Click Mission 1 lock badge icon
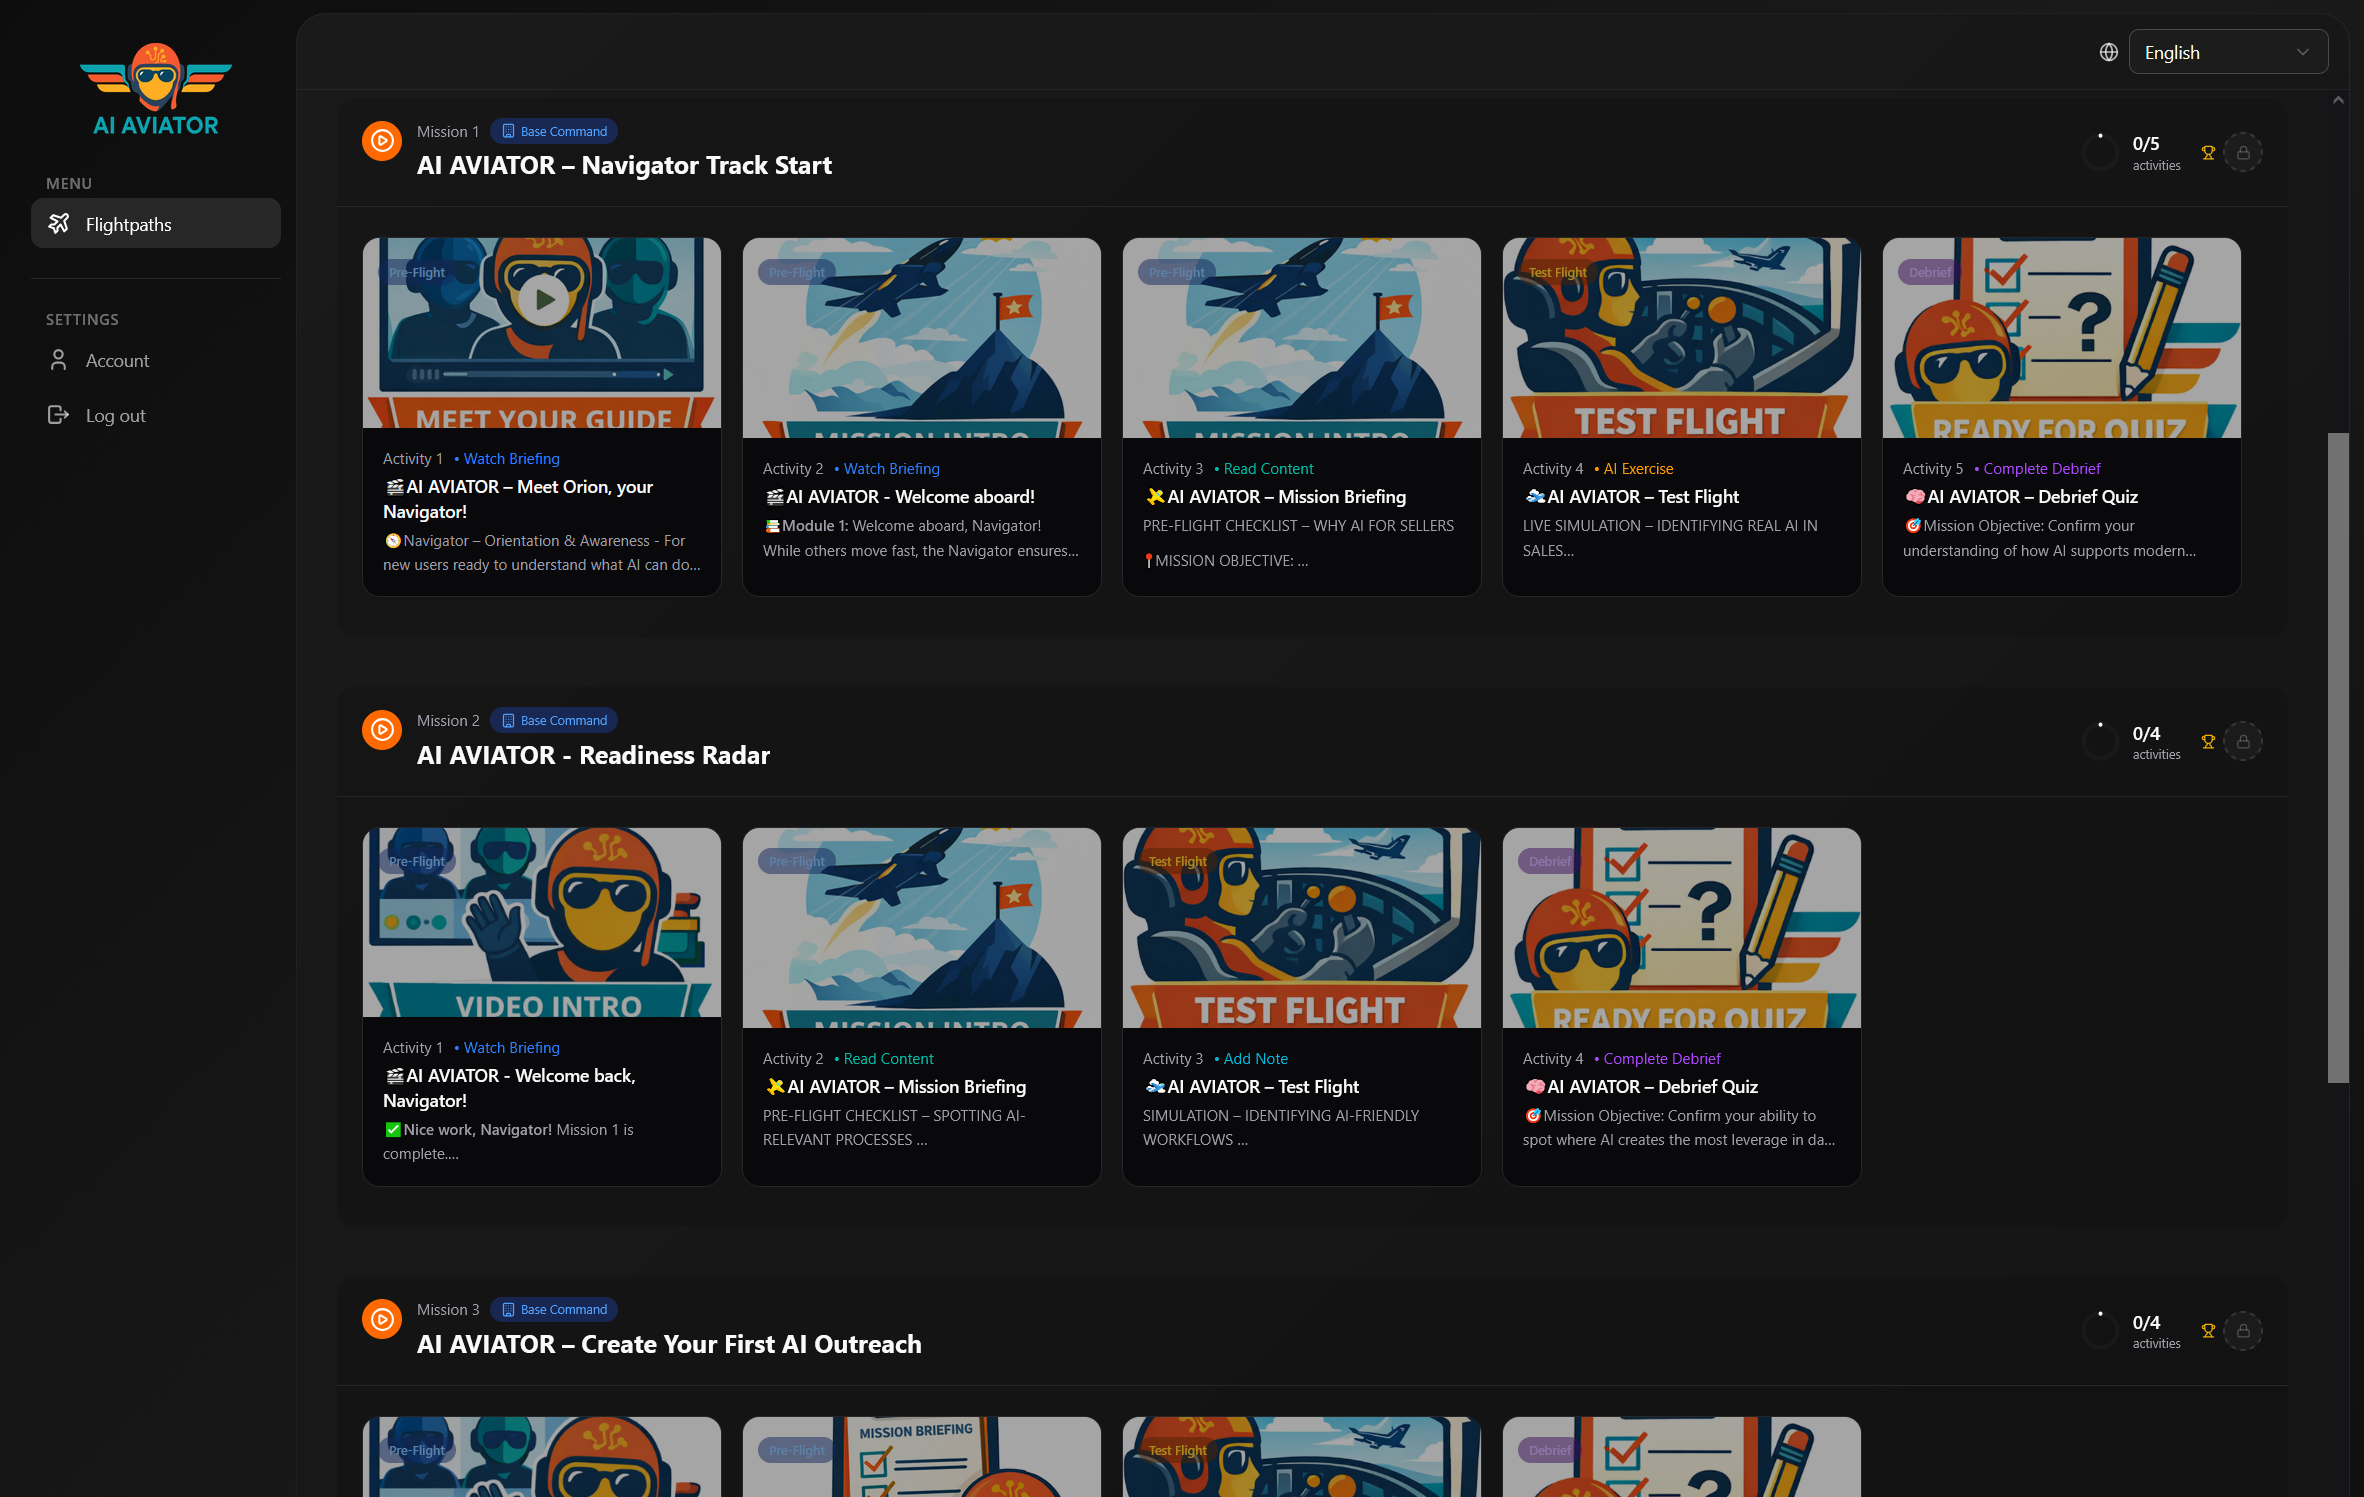The image size is (2364, 1497). (2243, 153)
